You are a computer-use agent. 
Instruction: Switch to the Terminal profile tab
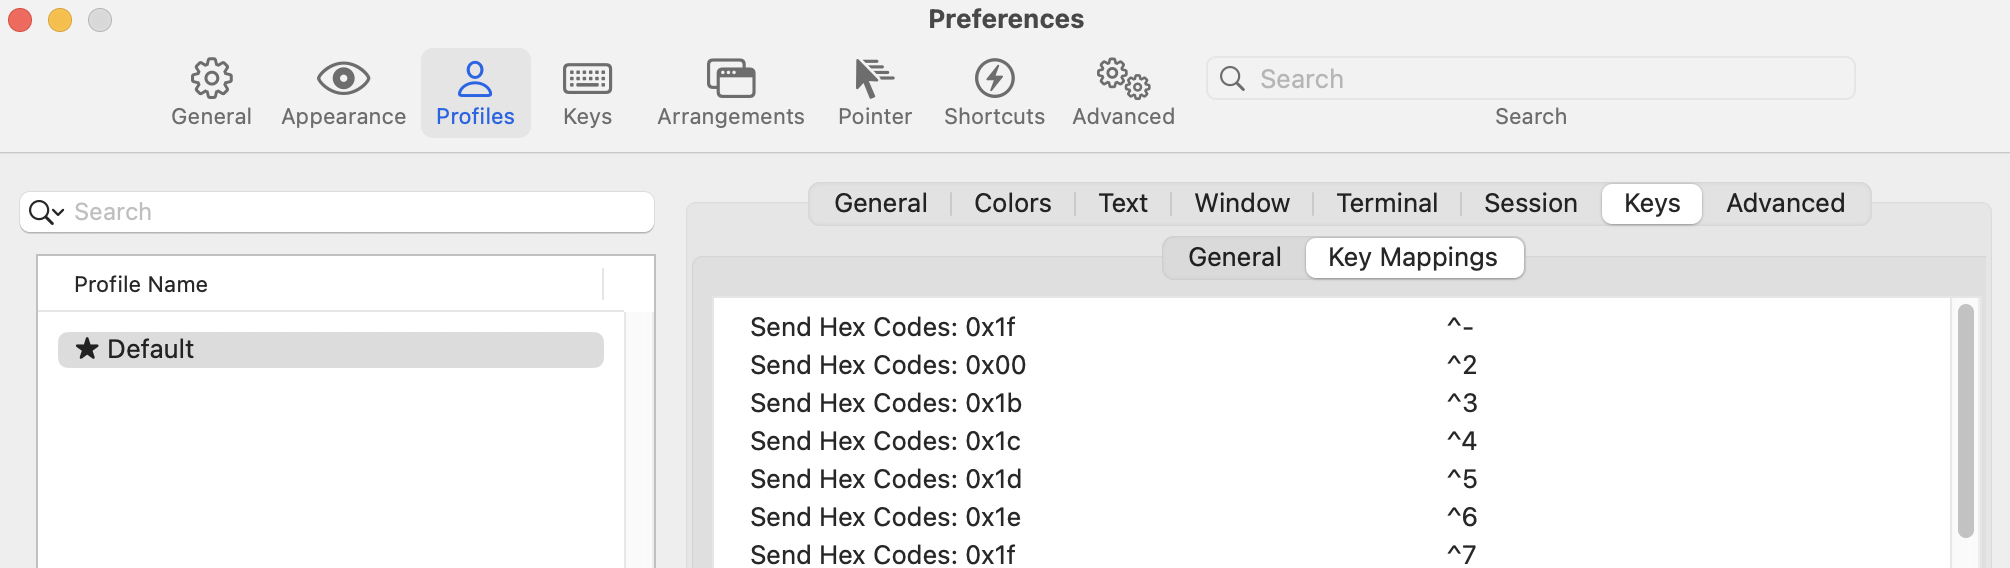1387,203
